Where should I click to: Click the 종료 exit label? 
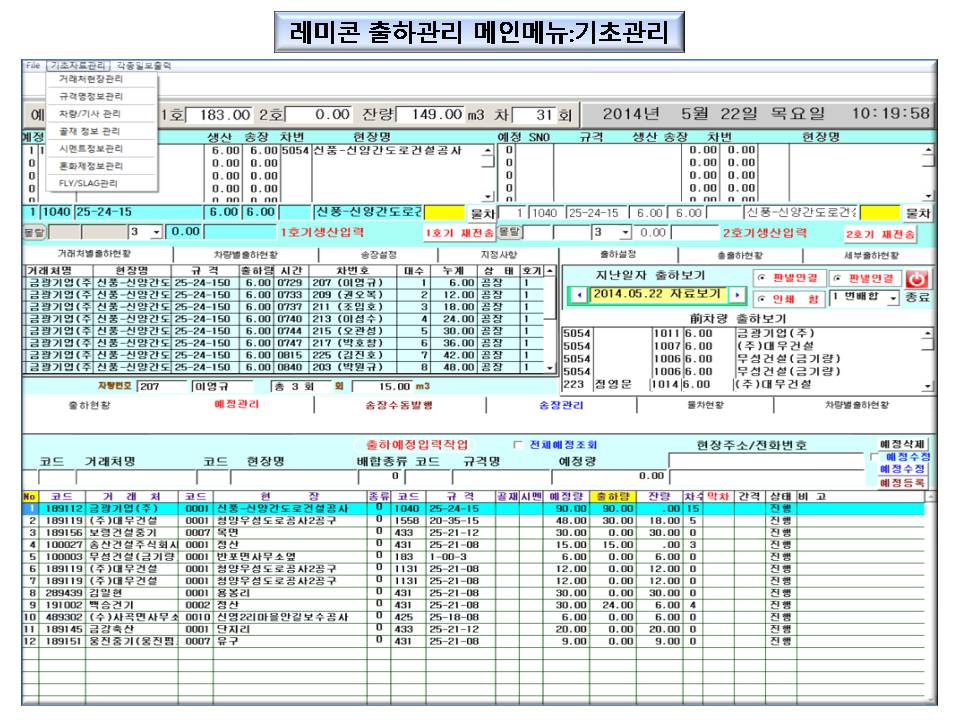pyautogui.click(x=918, y=298)
